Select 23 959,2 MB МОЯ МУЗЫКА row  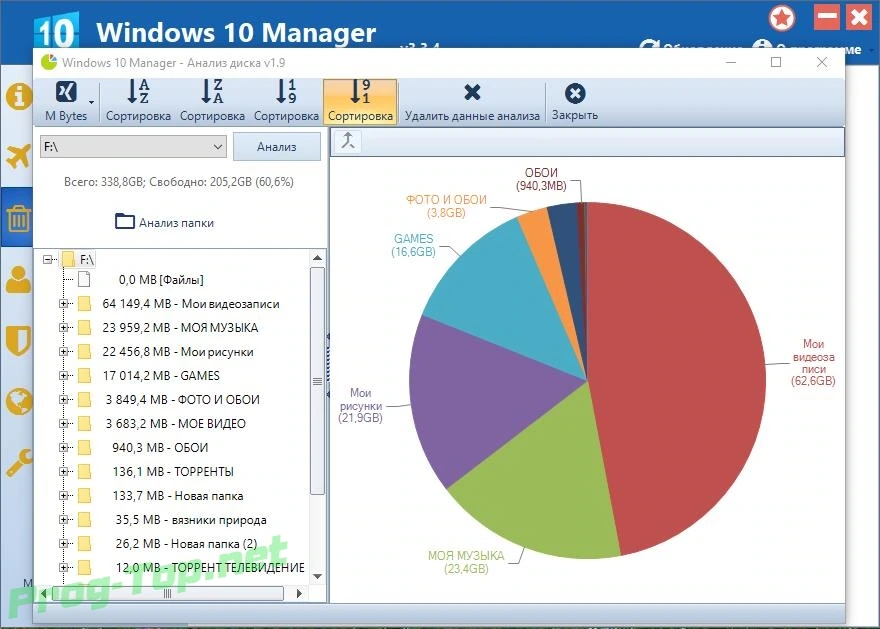point(180,328)
